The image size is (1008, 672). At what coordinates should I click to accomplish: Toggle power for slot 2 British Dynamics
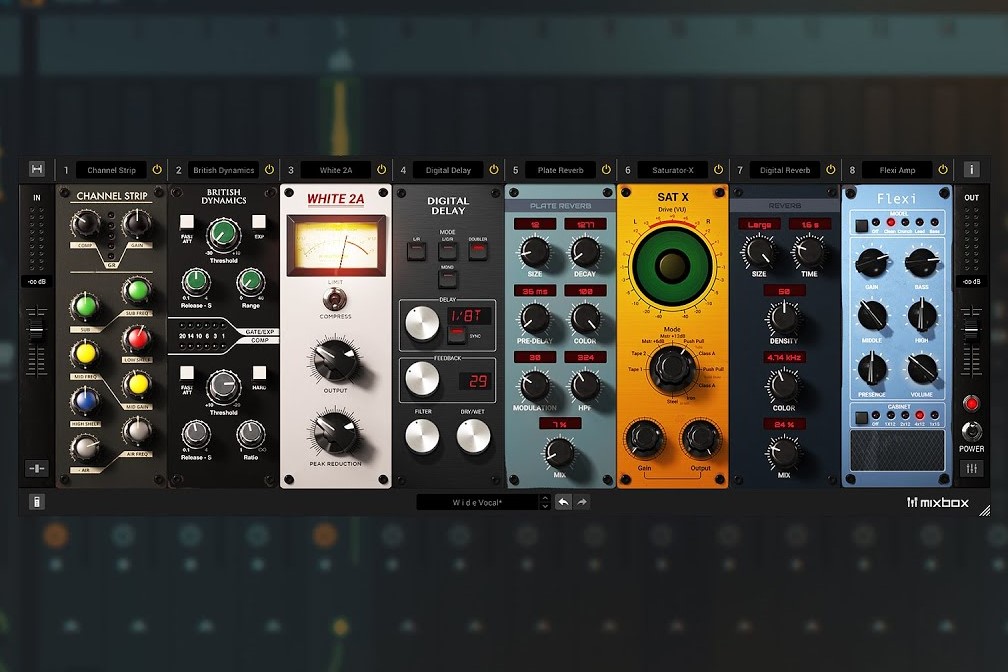(x=269, y=170)
